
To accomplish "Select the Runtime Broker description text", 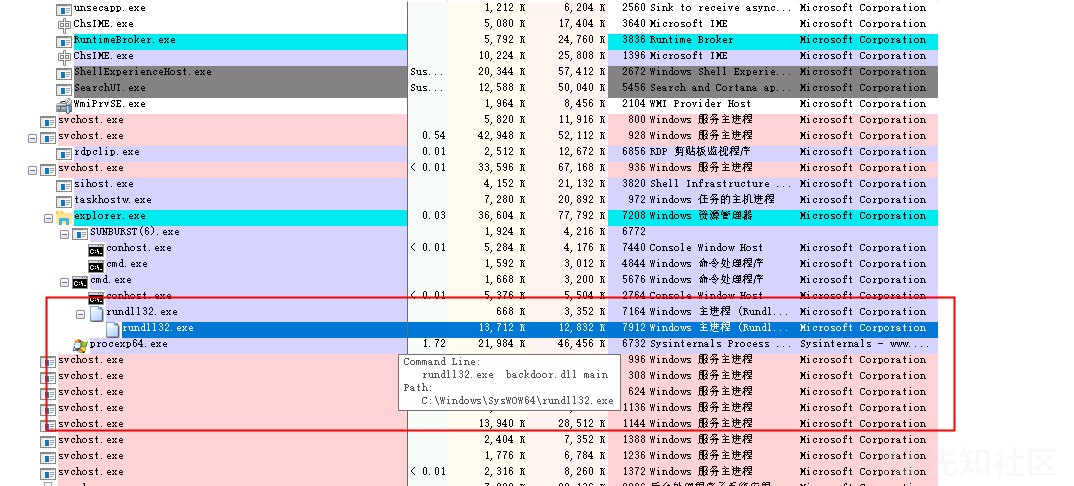I will tap(690, 40).
